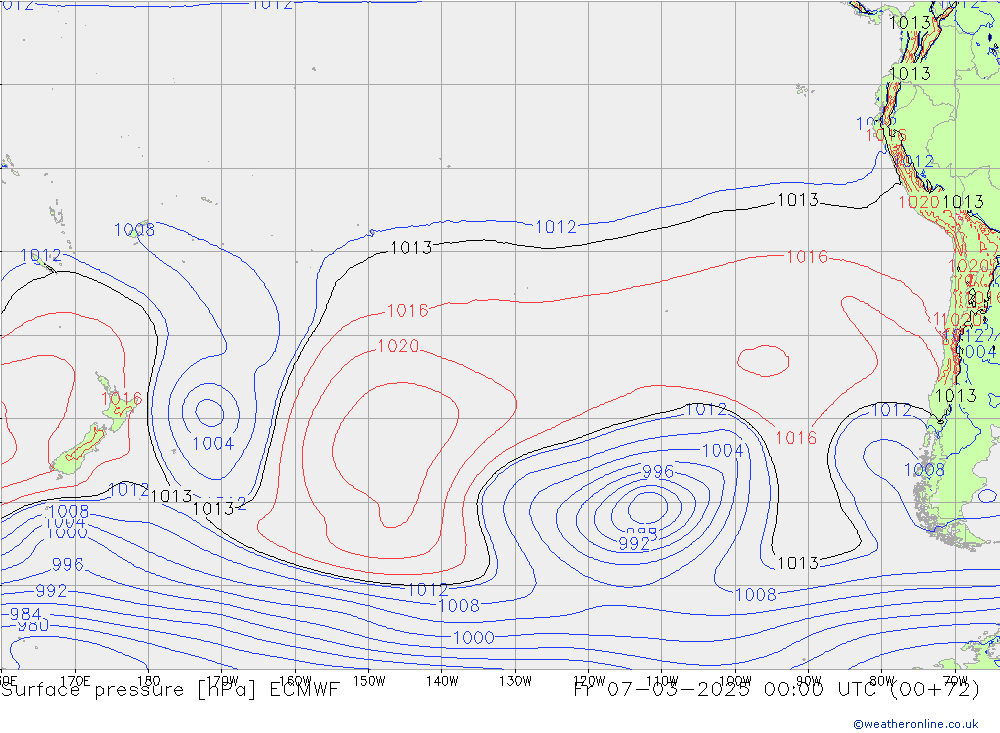The image size is (1000, 733).
Task: Click the 984 isobar label at lower left
Action: 26,614
